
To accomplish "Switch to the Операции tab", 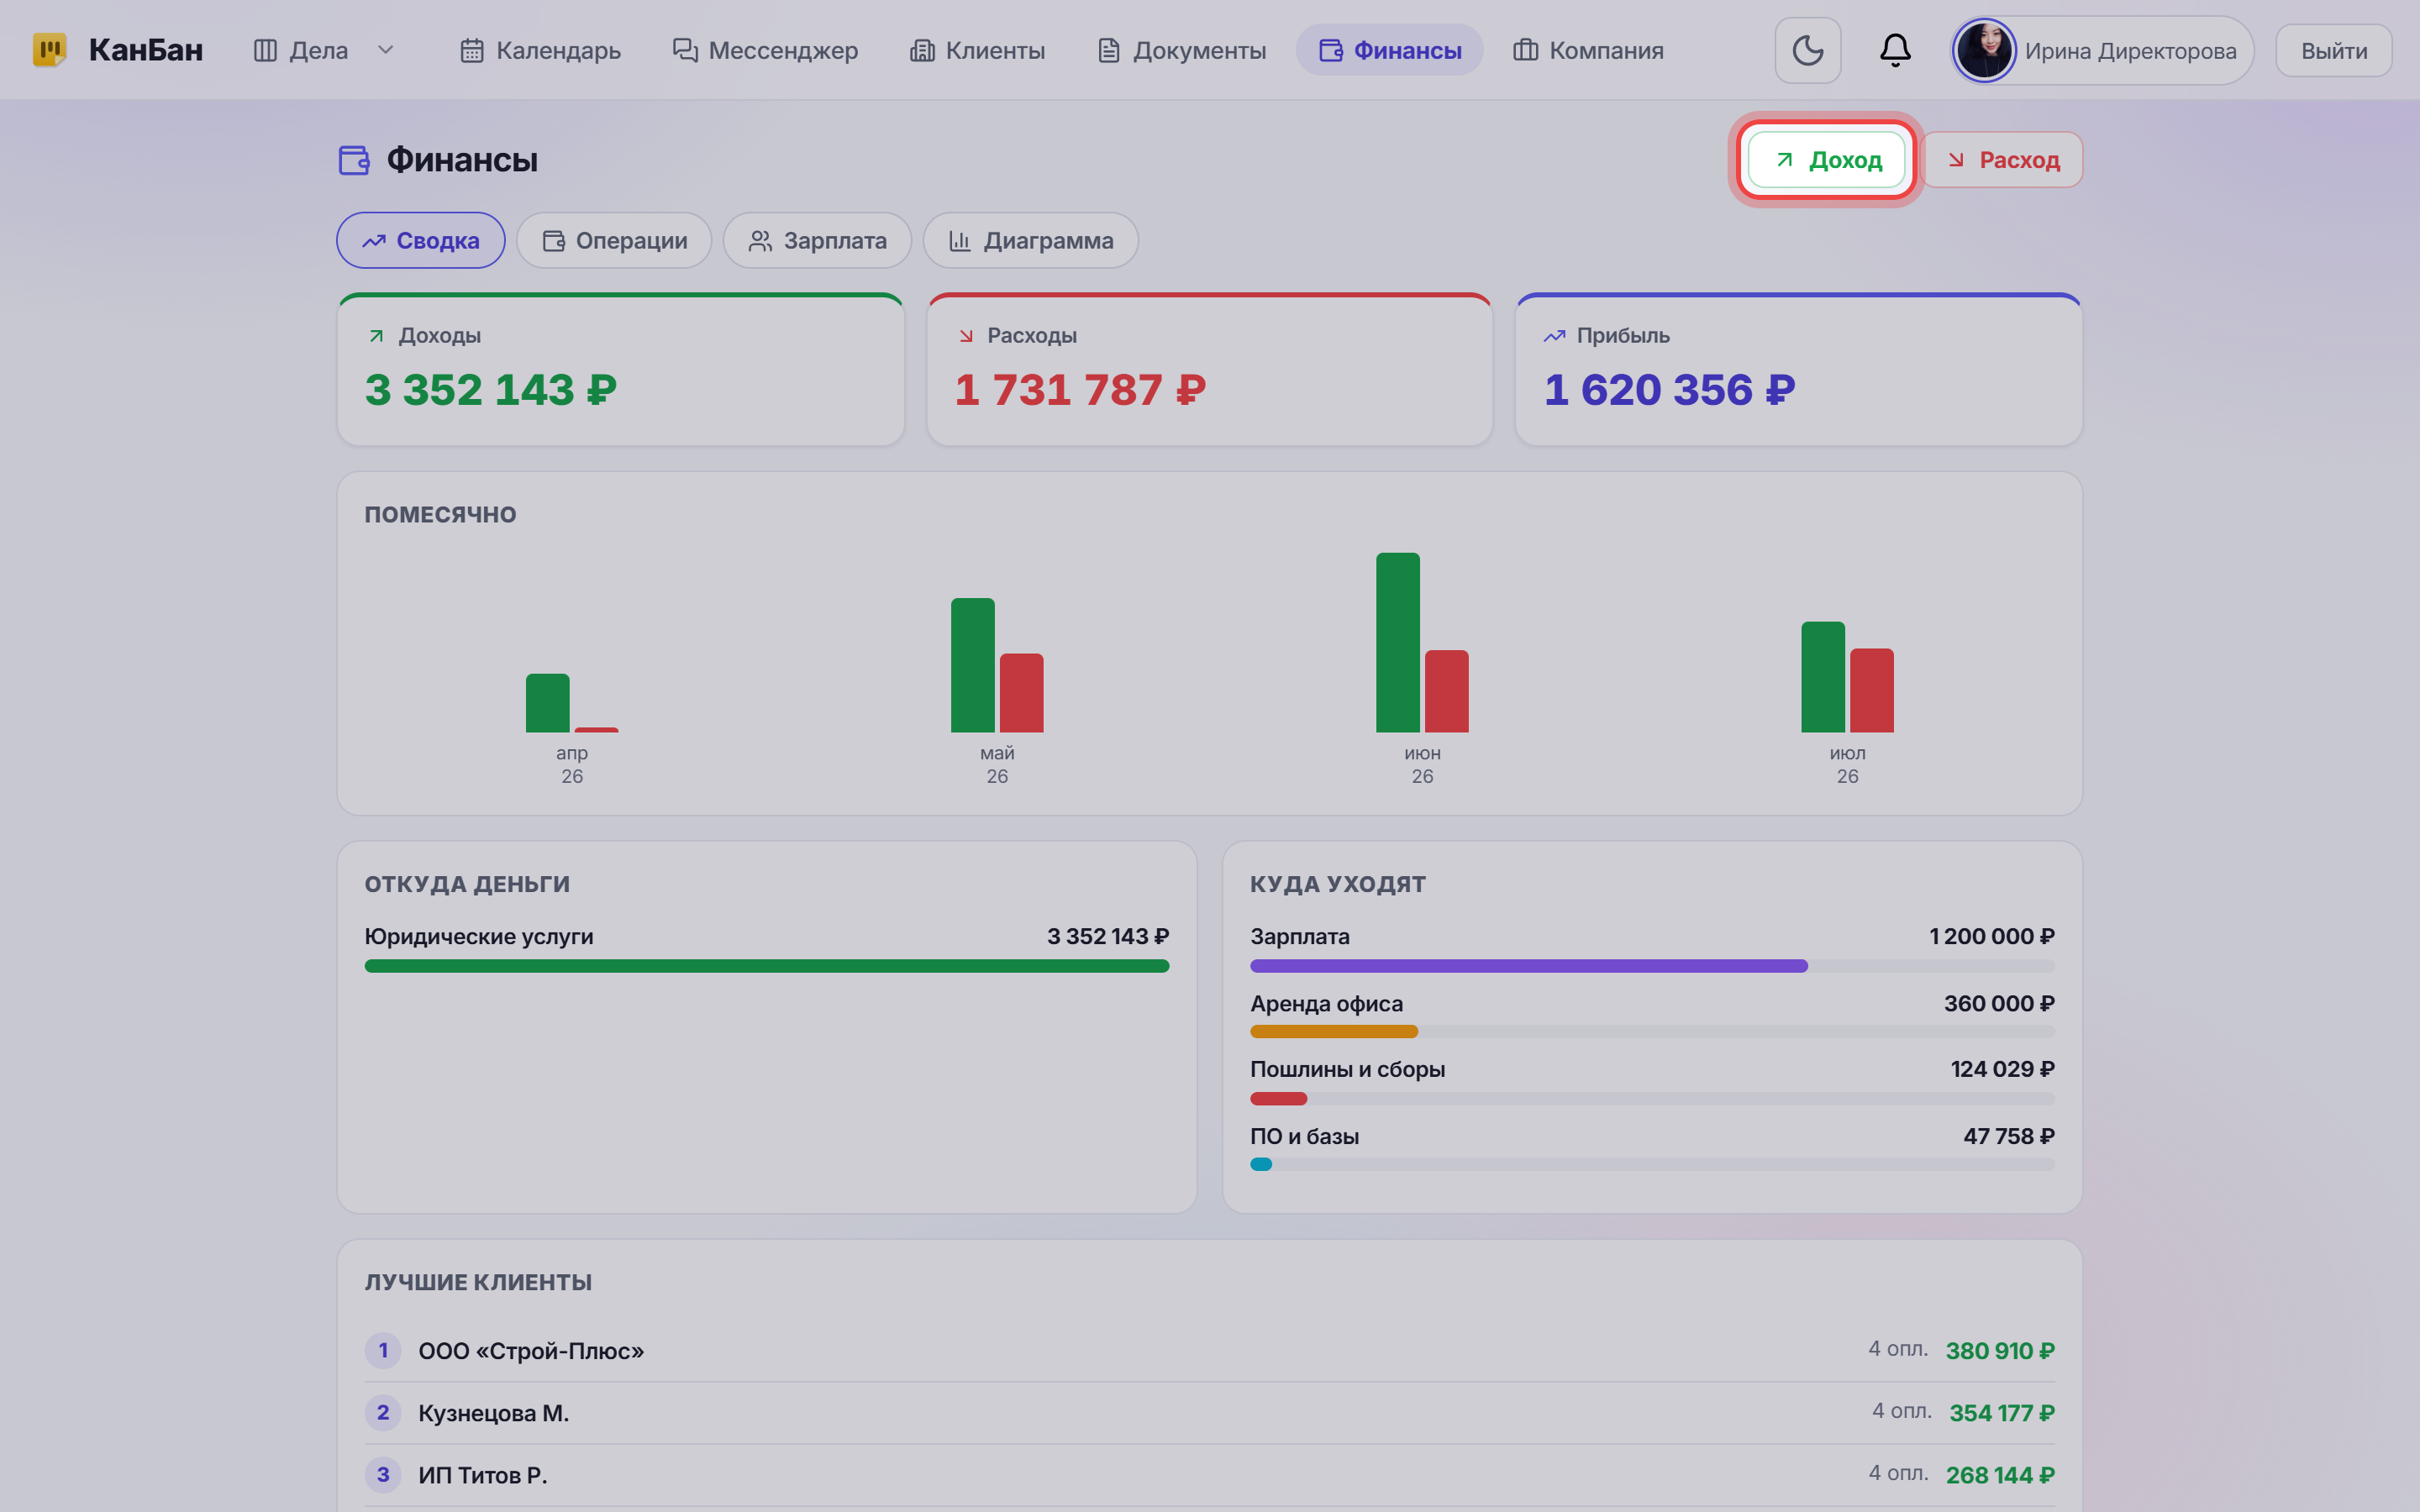I will click(614, 240).
